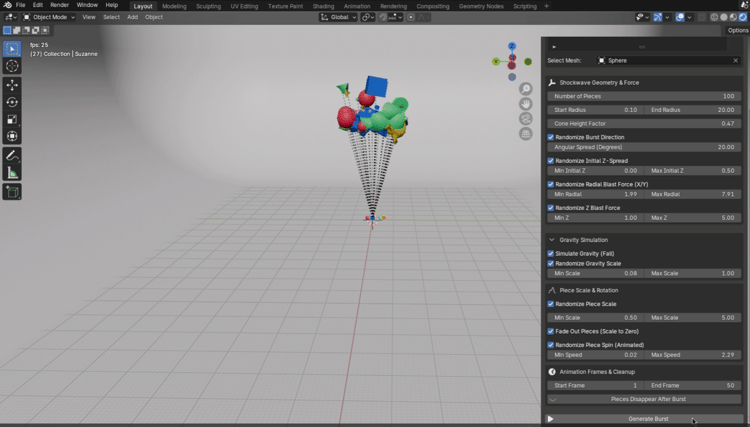This screenshot has height=427, width=750.
Task: Open the Object Mode dropdown
Action: (49, 17)
